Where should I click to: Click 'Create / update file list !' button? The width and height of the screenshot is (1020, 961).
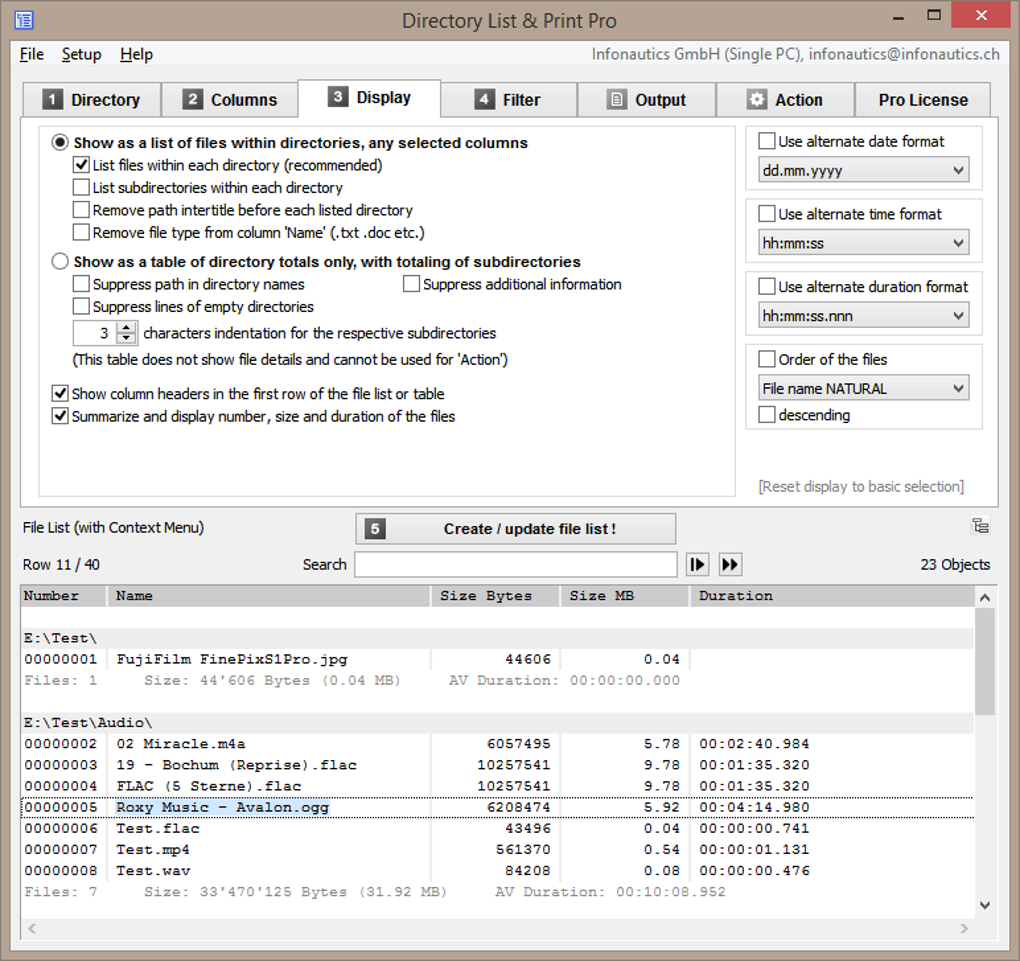(515, 529)
